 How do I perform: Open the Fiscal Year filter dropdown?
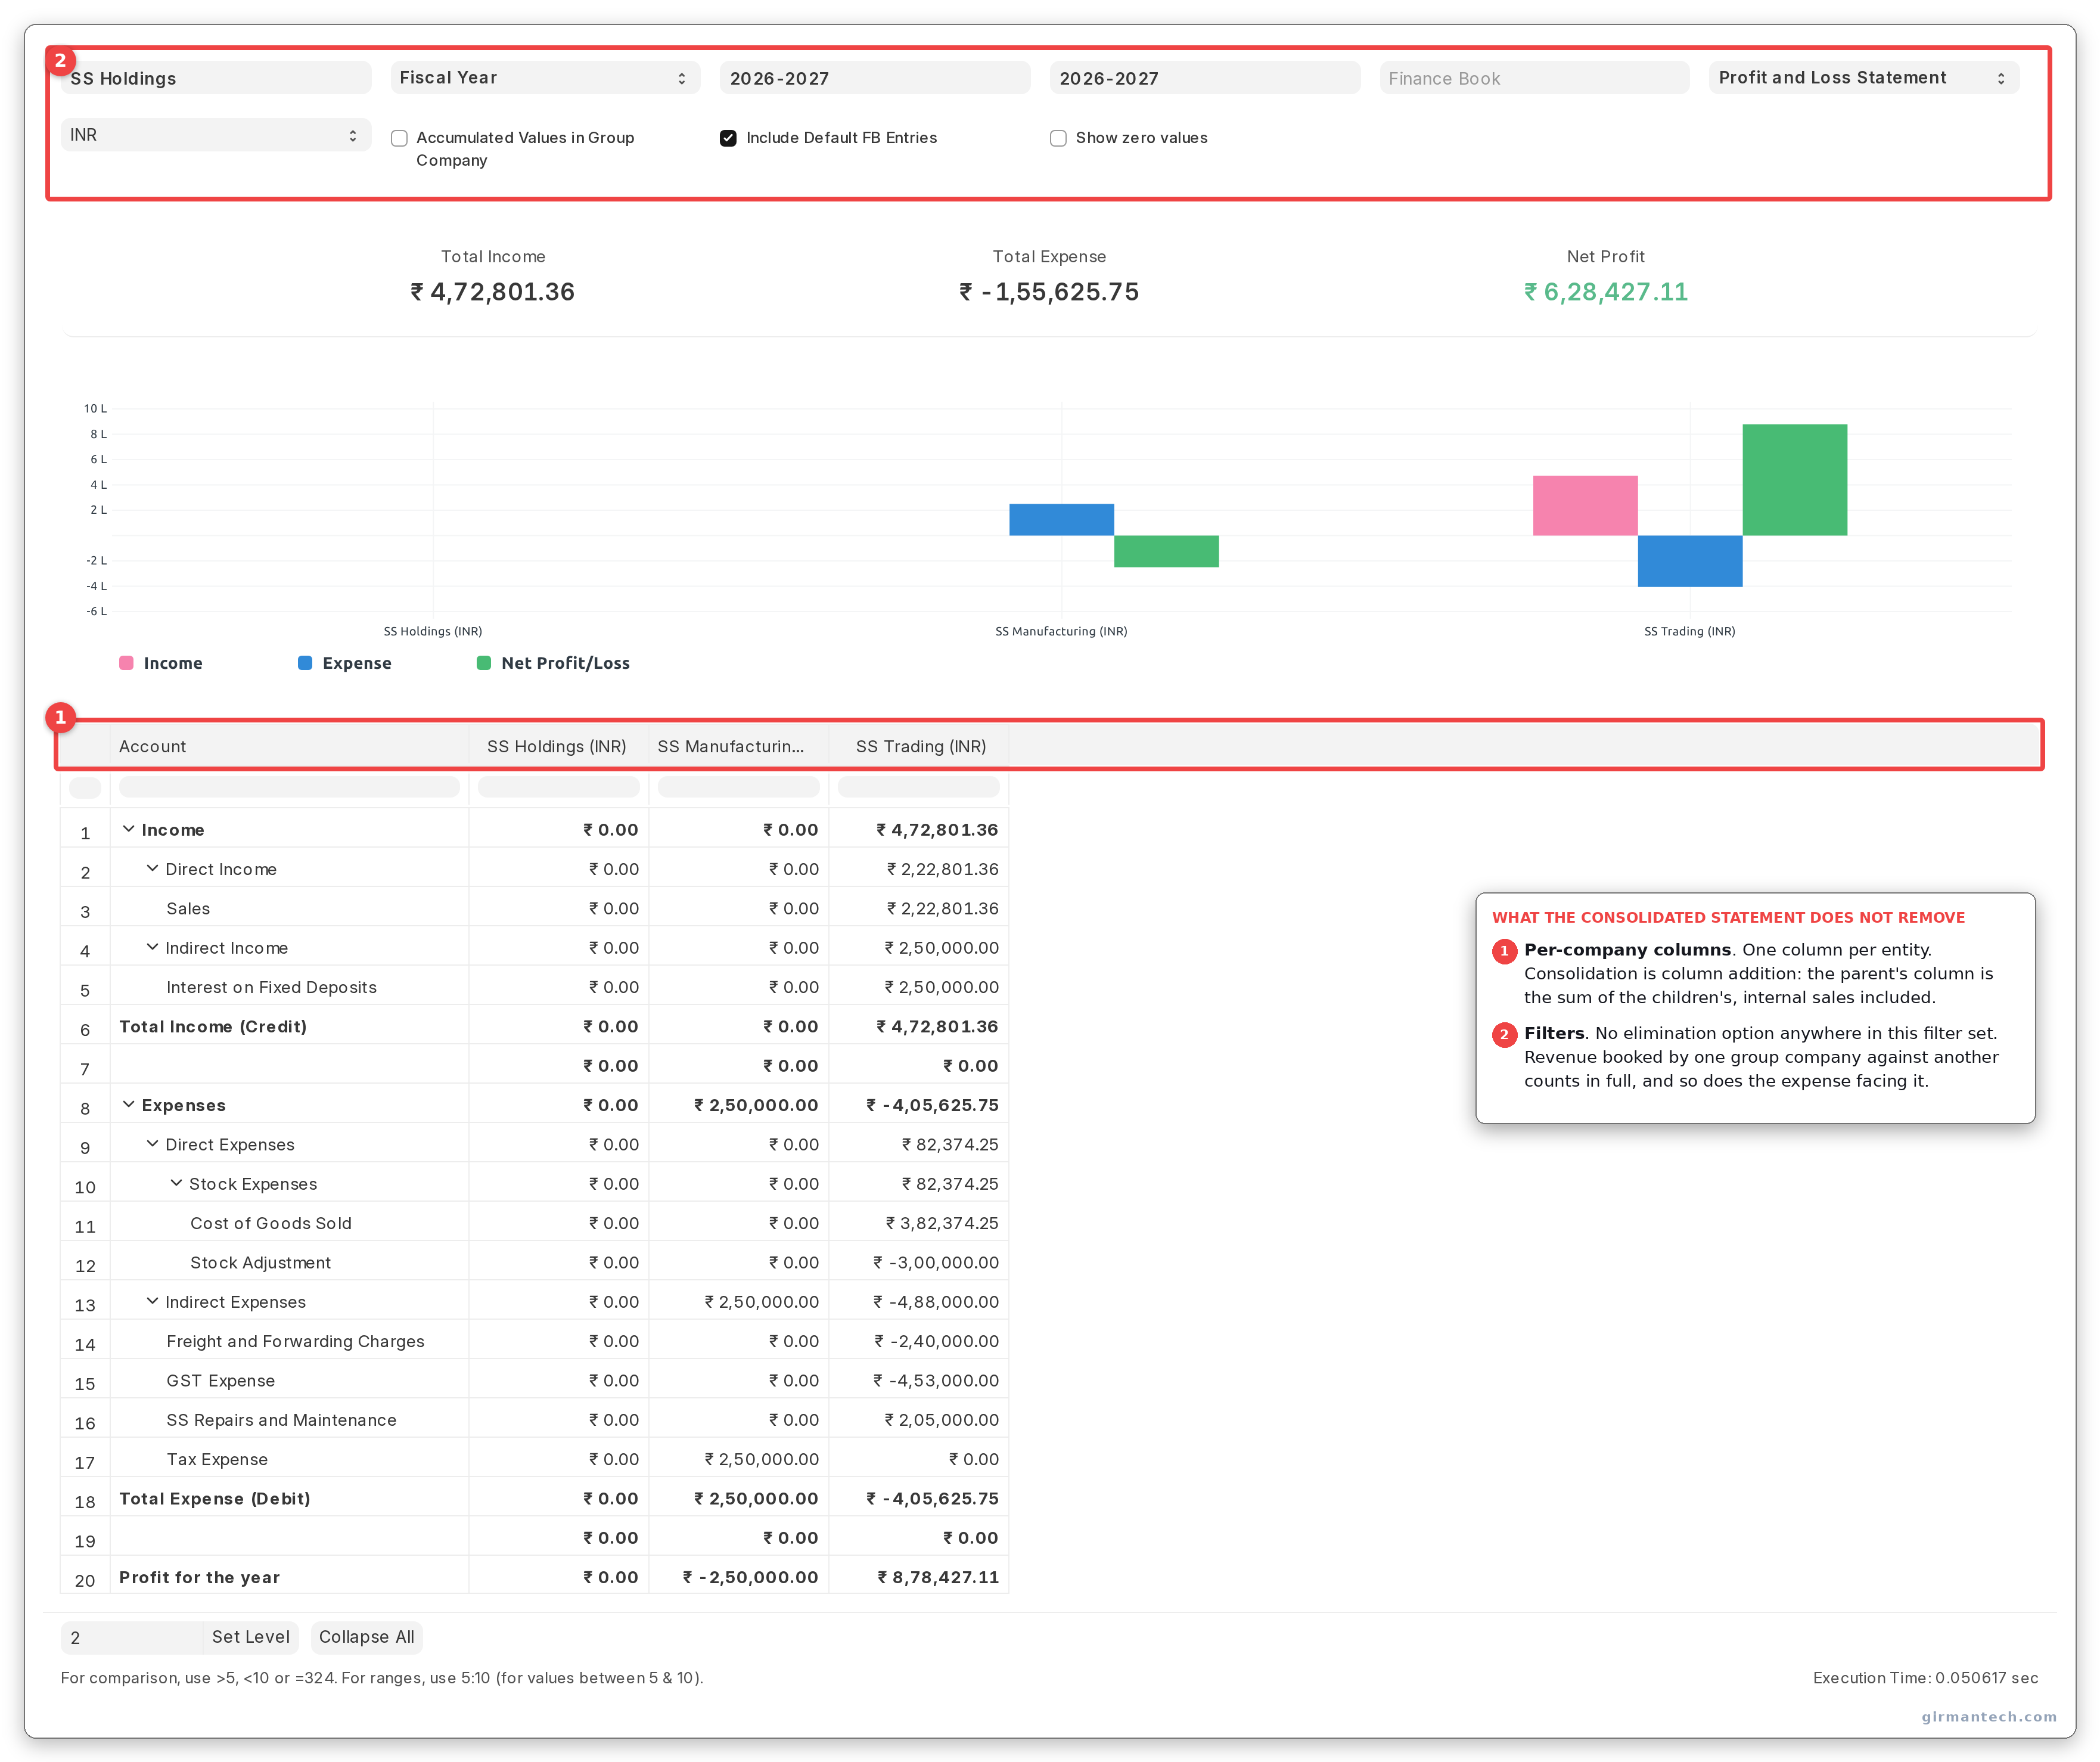(x=545, y=78)
